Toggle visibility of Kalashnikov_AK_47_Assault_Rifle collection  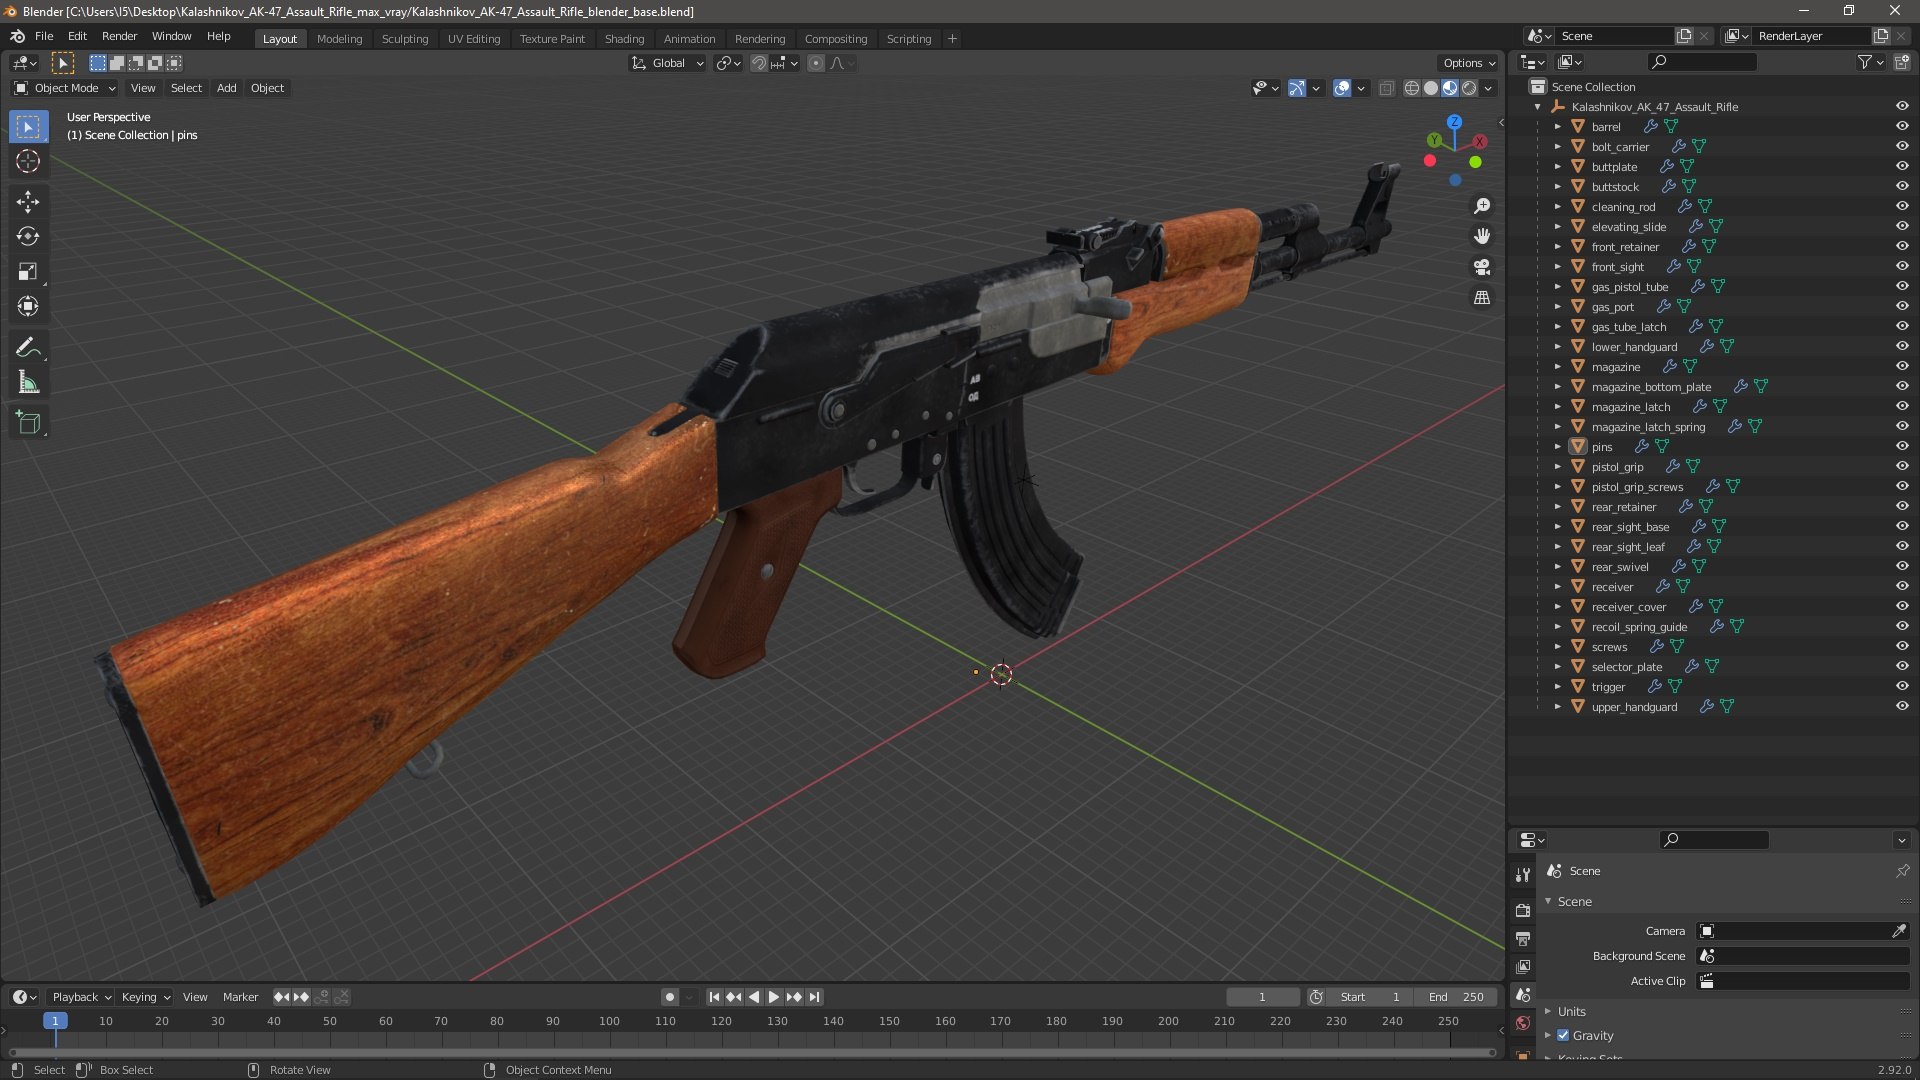(x=1902, y=106)
